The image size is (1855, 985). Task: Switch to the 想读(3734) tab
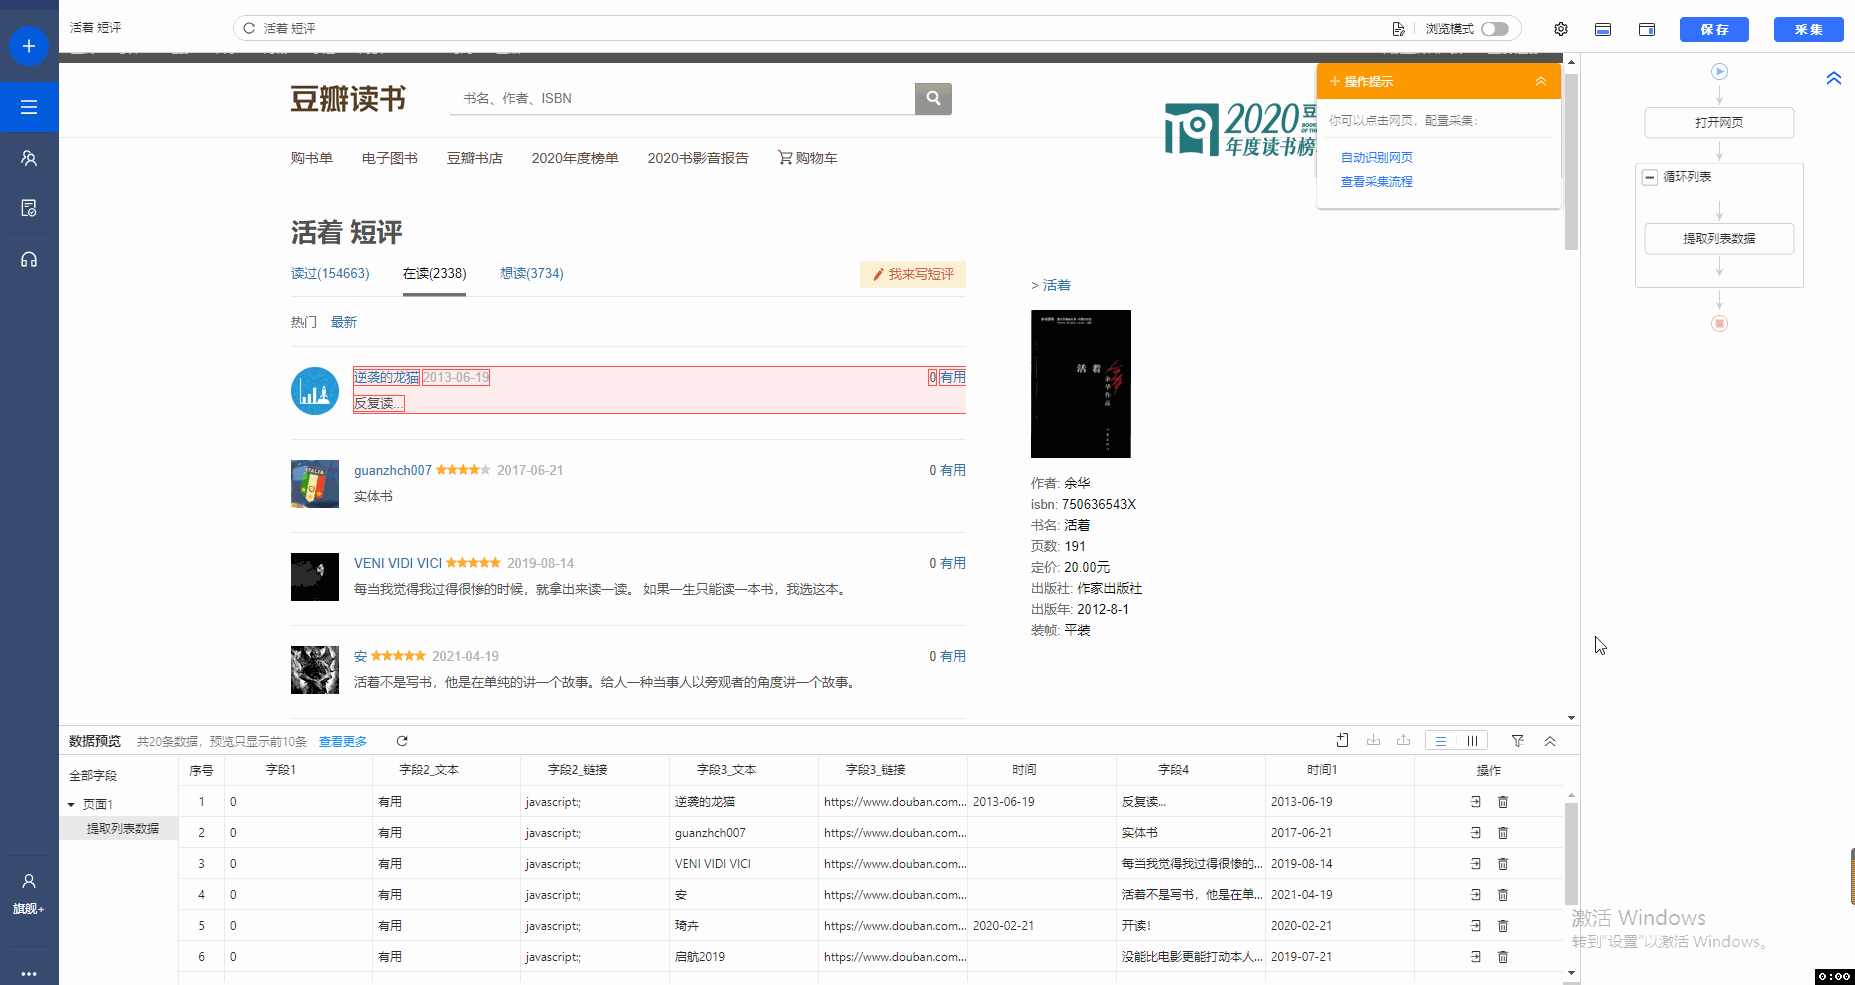coord(532,273)
